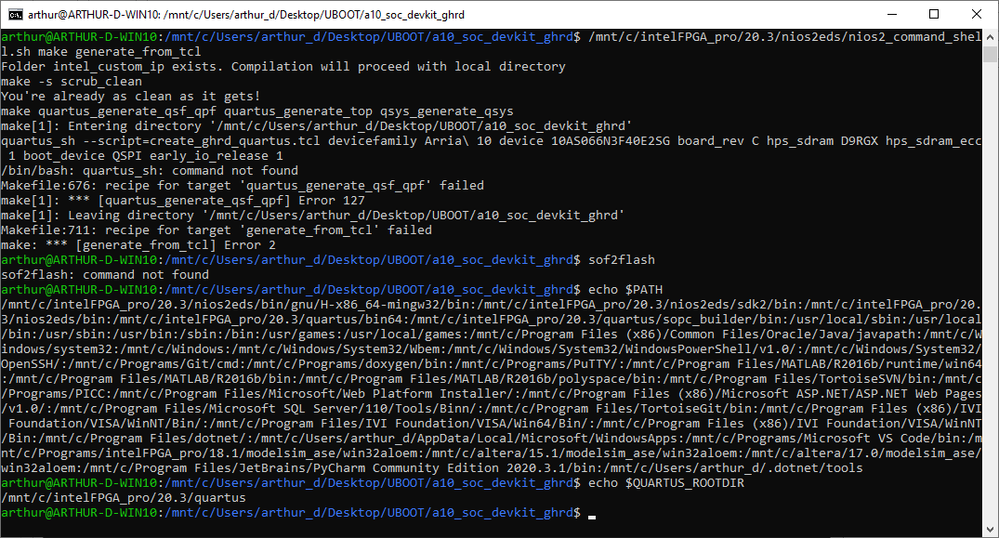Click 'make -s scrub_clean' line
The width and height of the screenshot is (999, 538).
click(71, 82)
